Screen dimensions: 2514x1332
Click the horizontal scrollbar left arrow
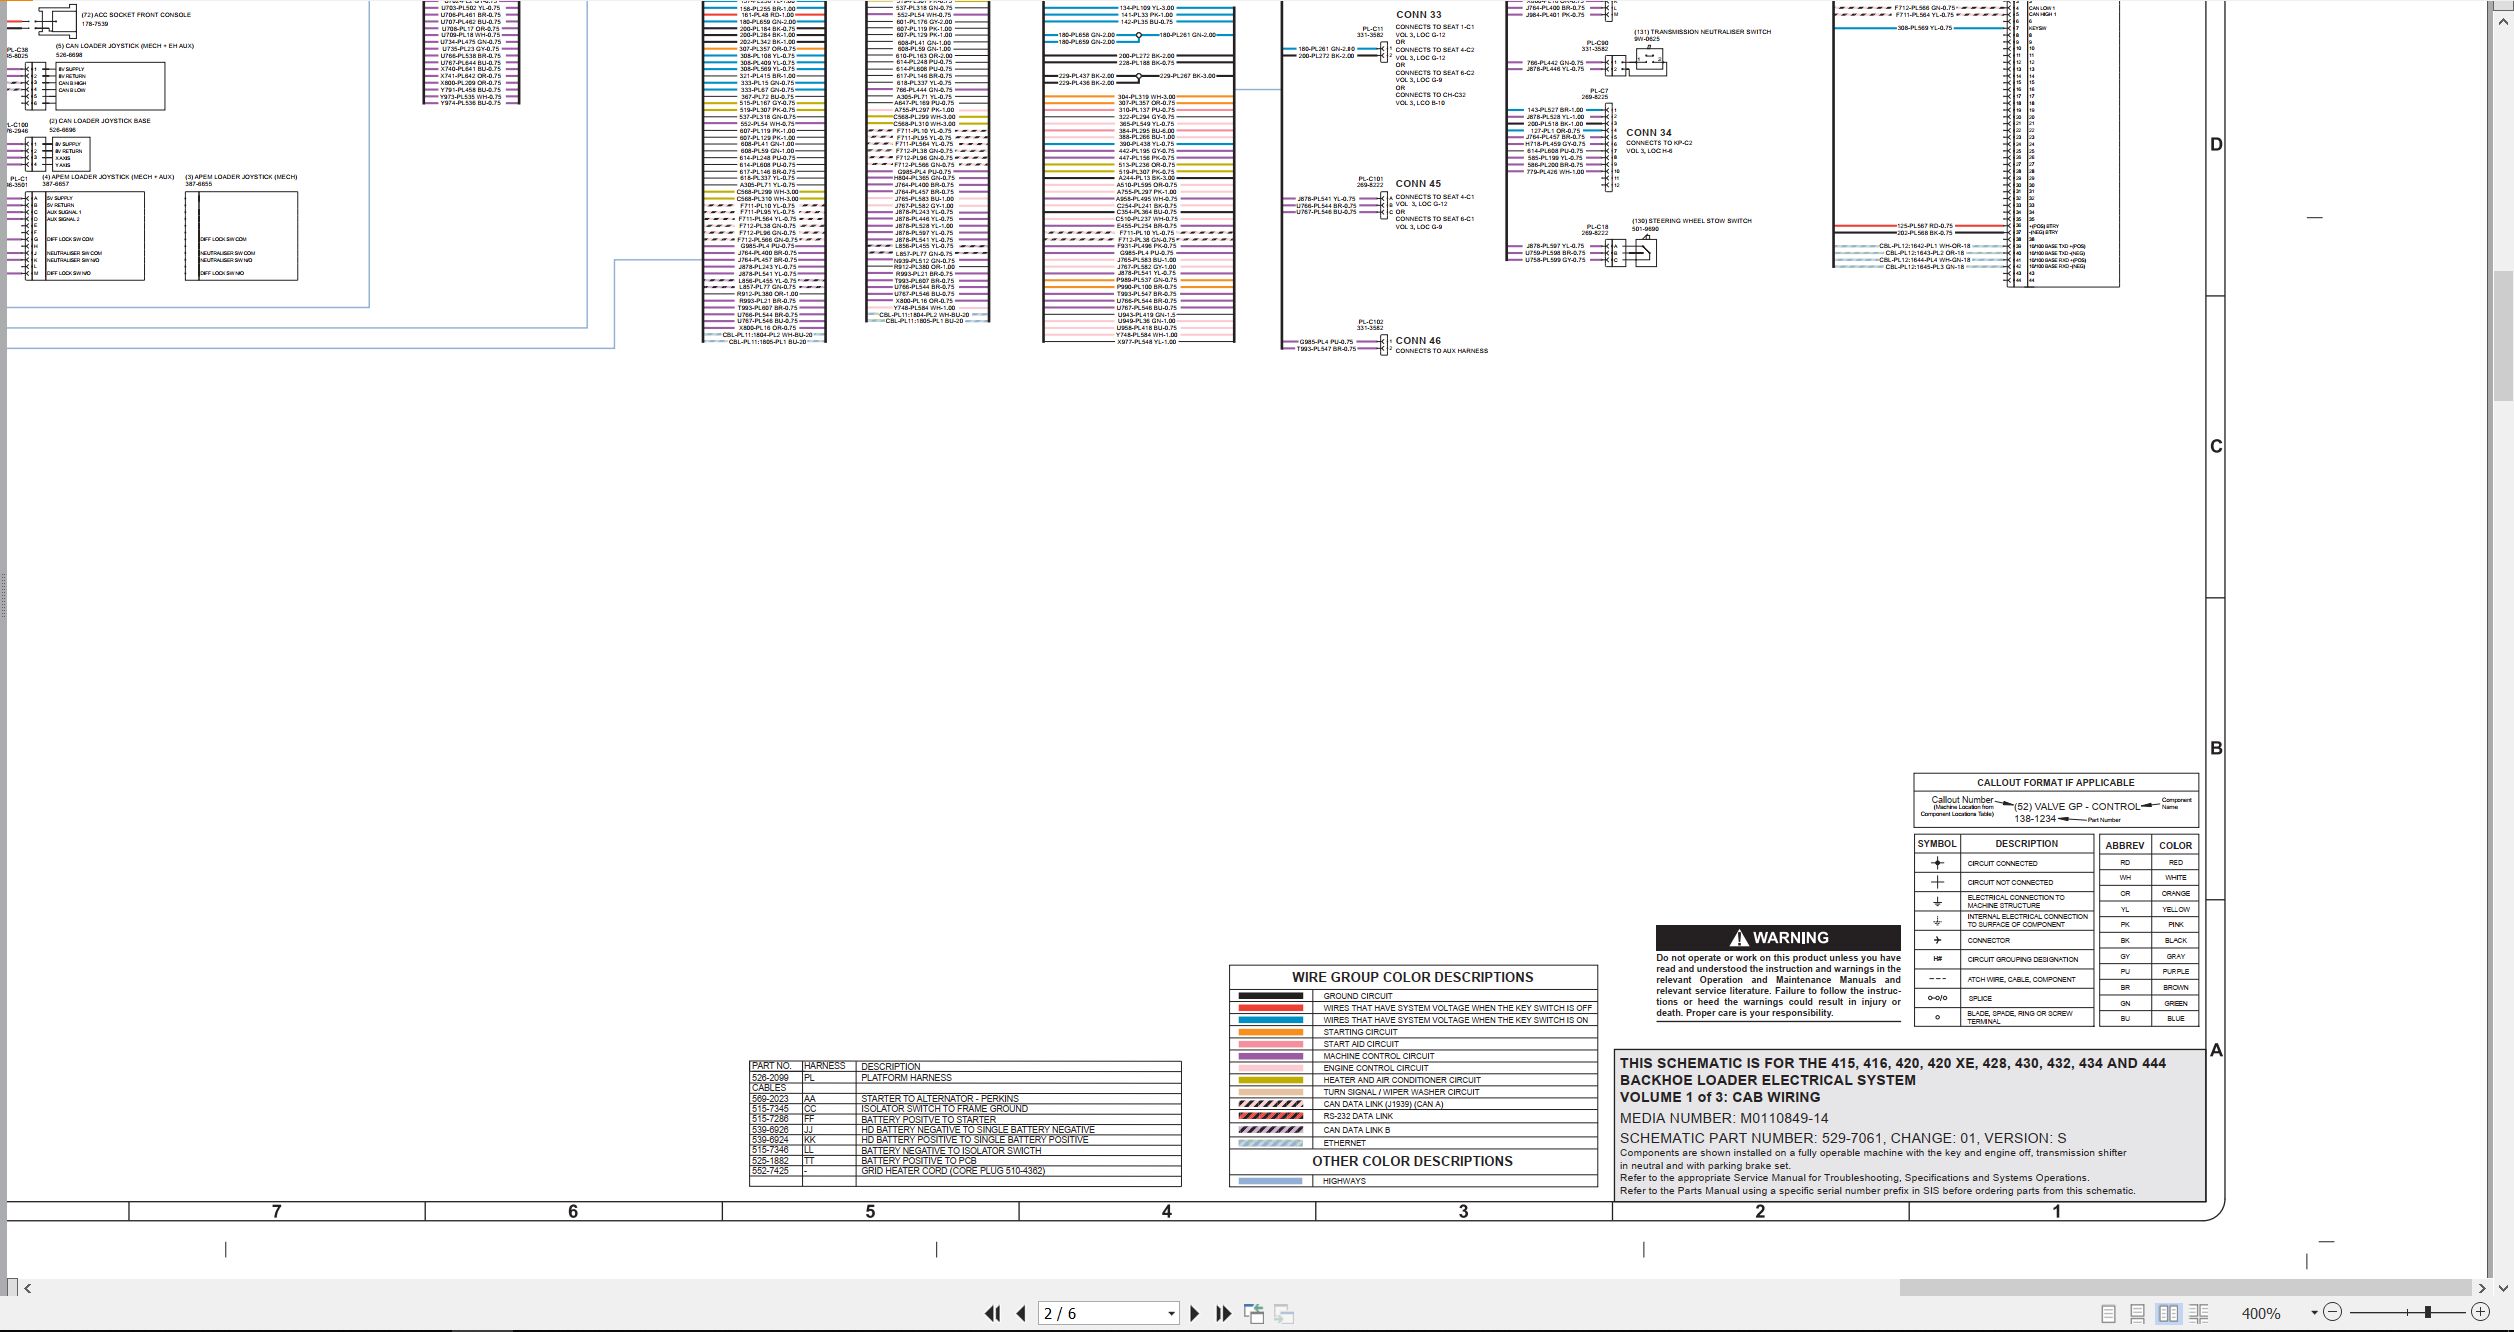(27, 1288)
